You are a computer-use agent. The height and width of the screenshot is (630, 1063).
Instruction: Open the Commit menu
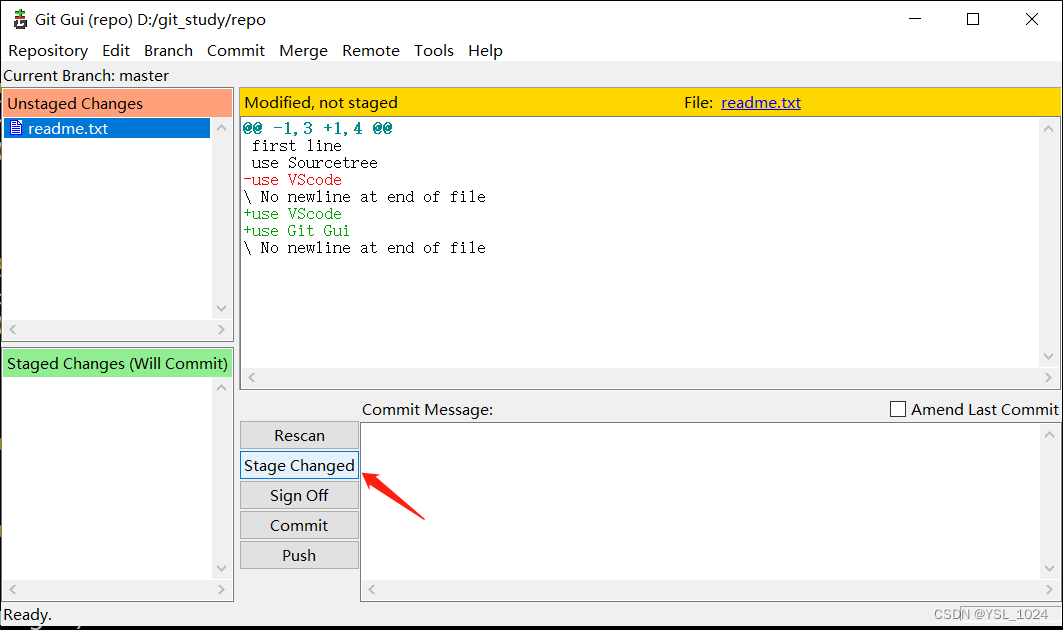[236, 51]
